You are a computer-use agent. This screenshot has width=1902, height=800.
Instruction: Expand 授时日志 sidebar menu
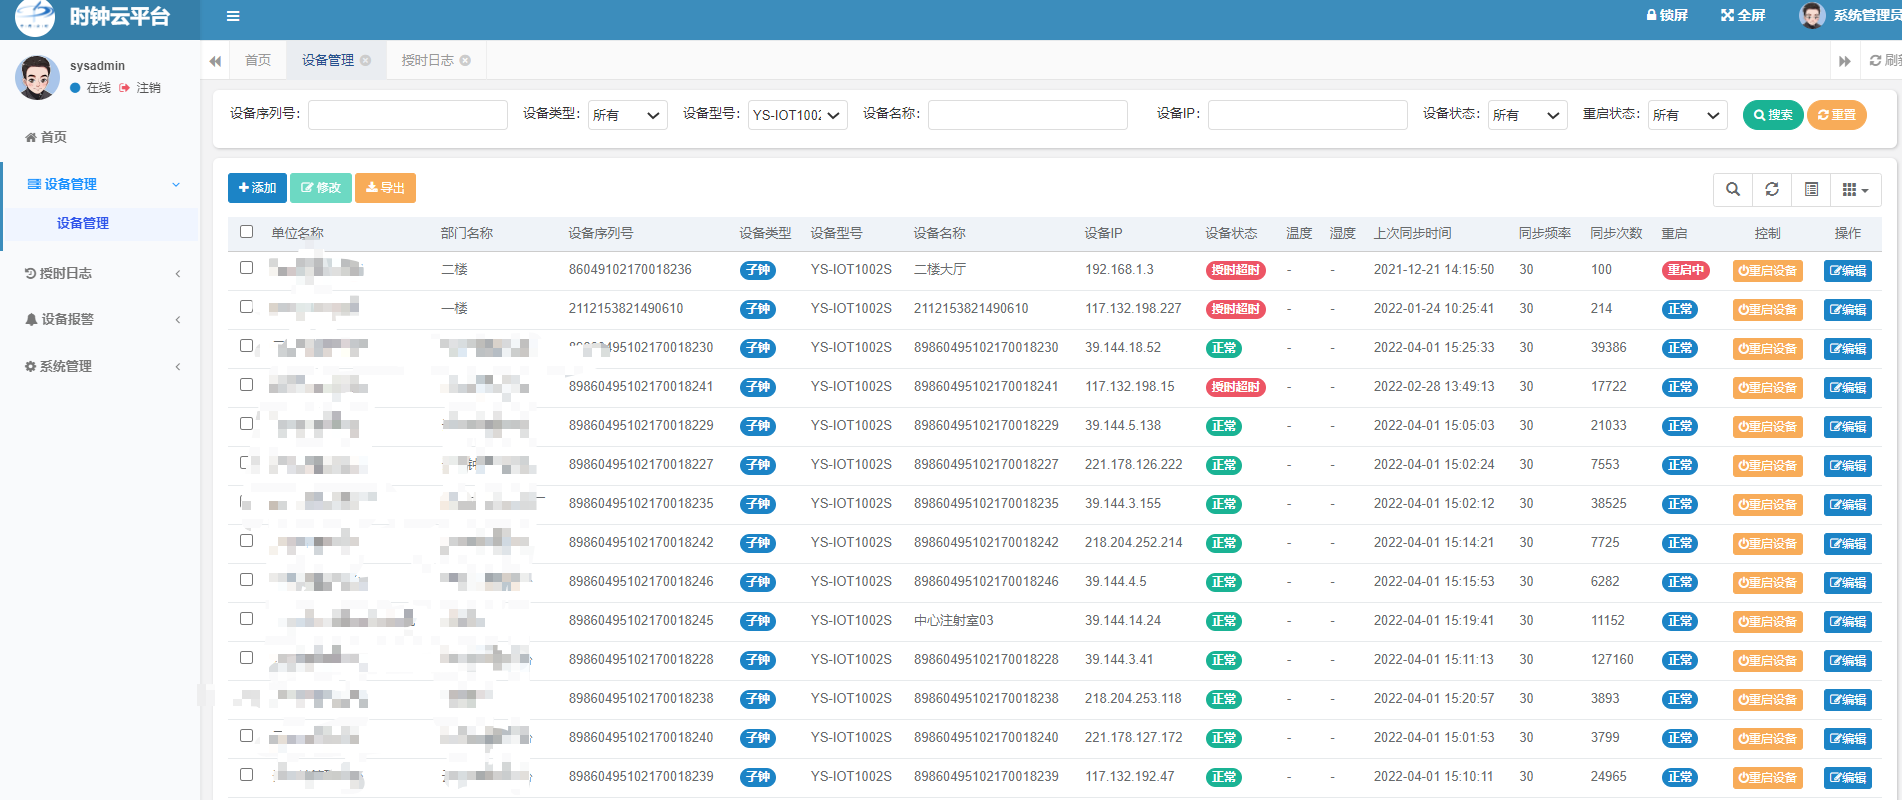(x=101, y=273)
